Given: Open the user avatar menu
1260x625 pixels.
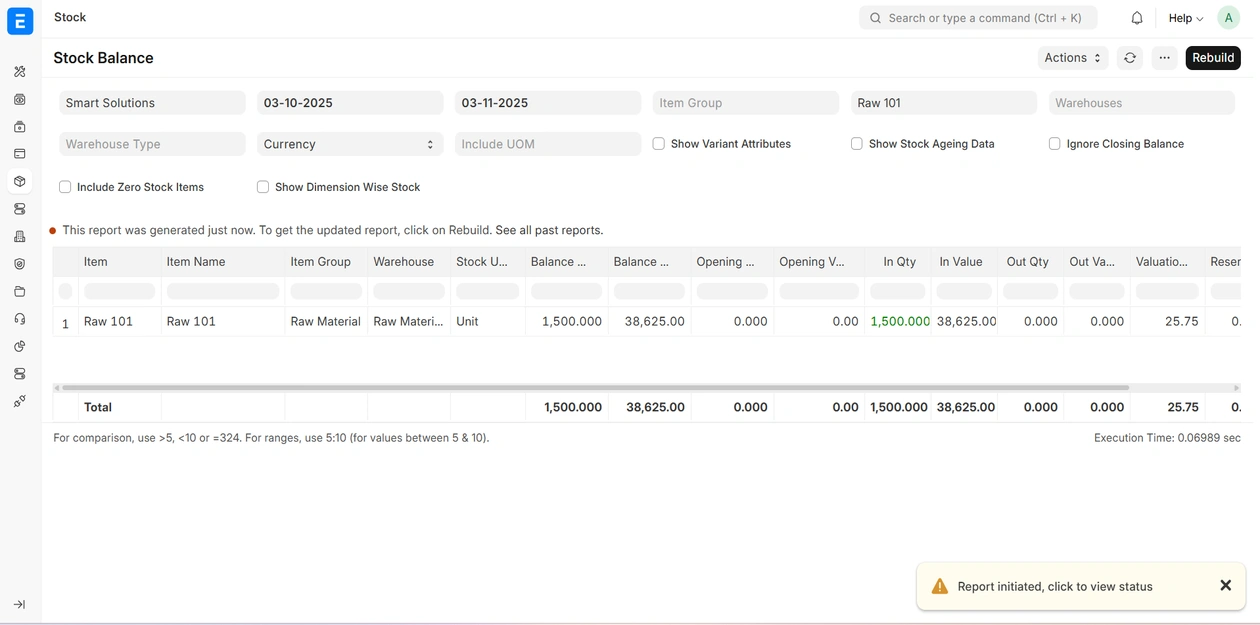Looking at the screenshot, I should 1228,18.
